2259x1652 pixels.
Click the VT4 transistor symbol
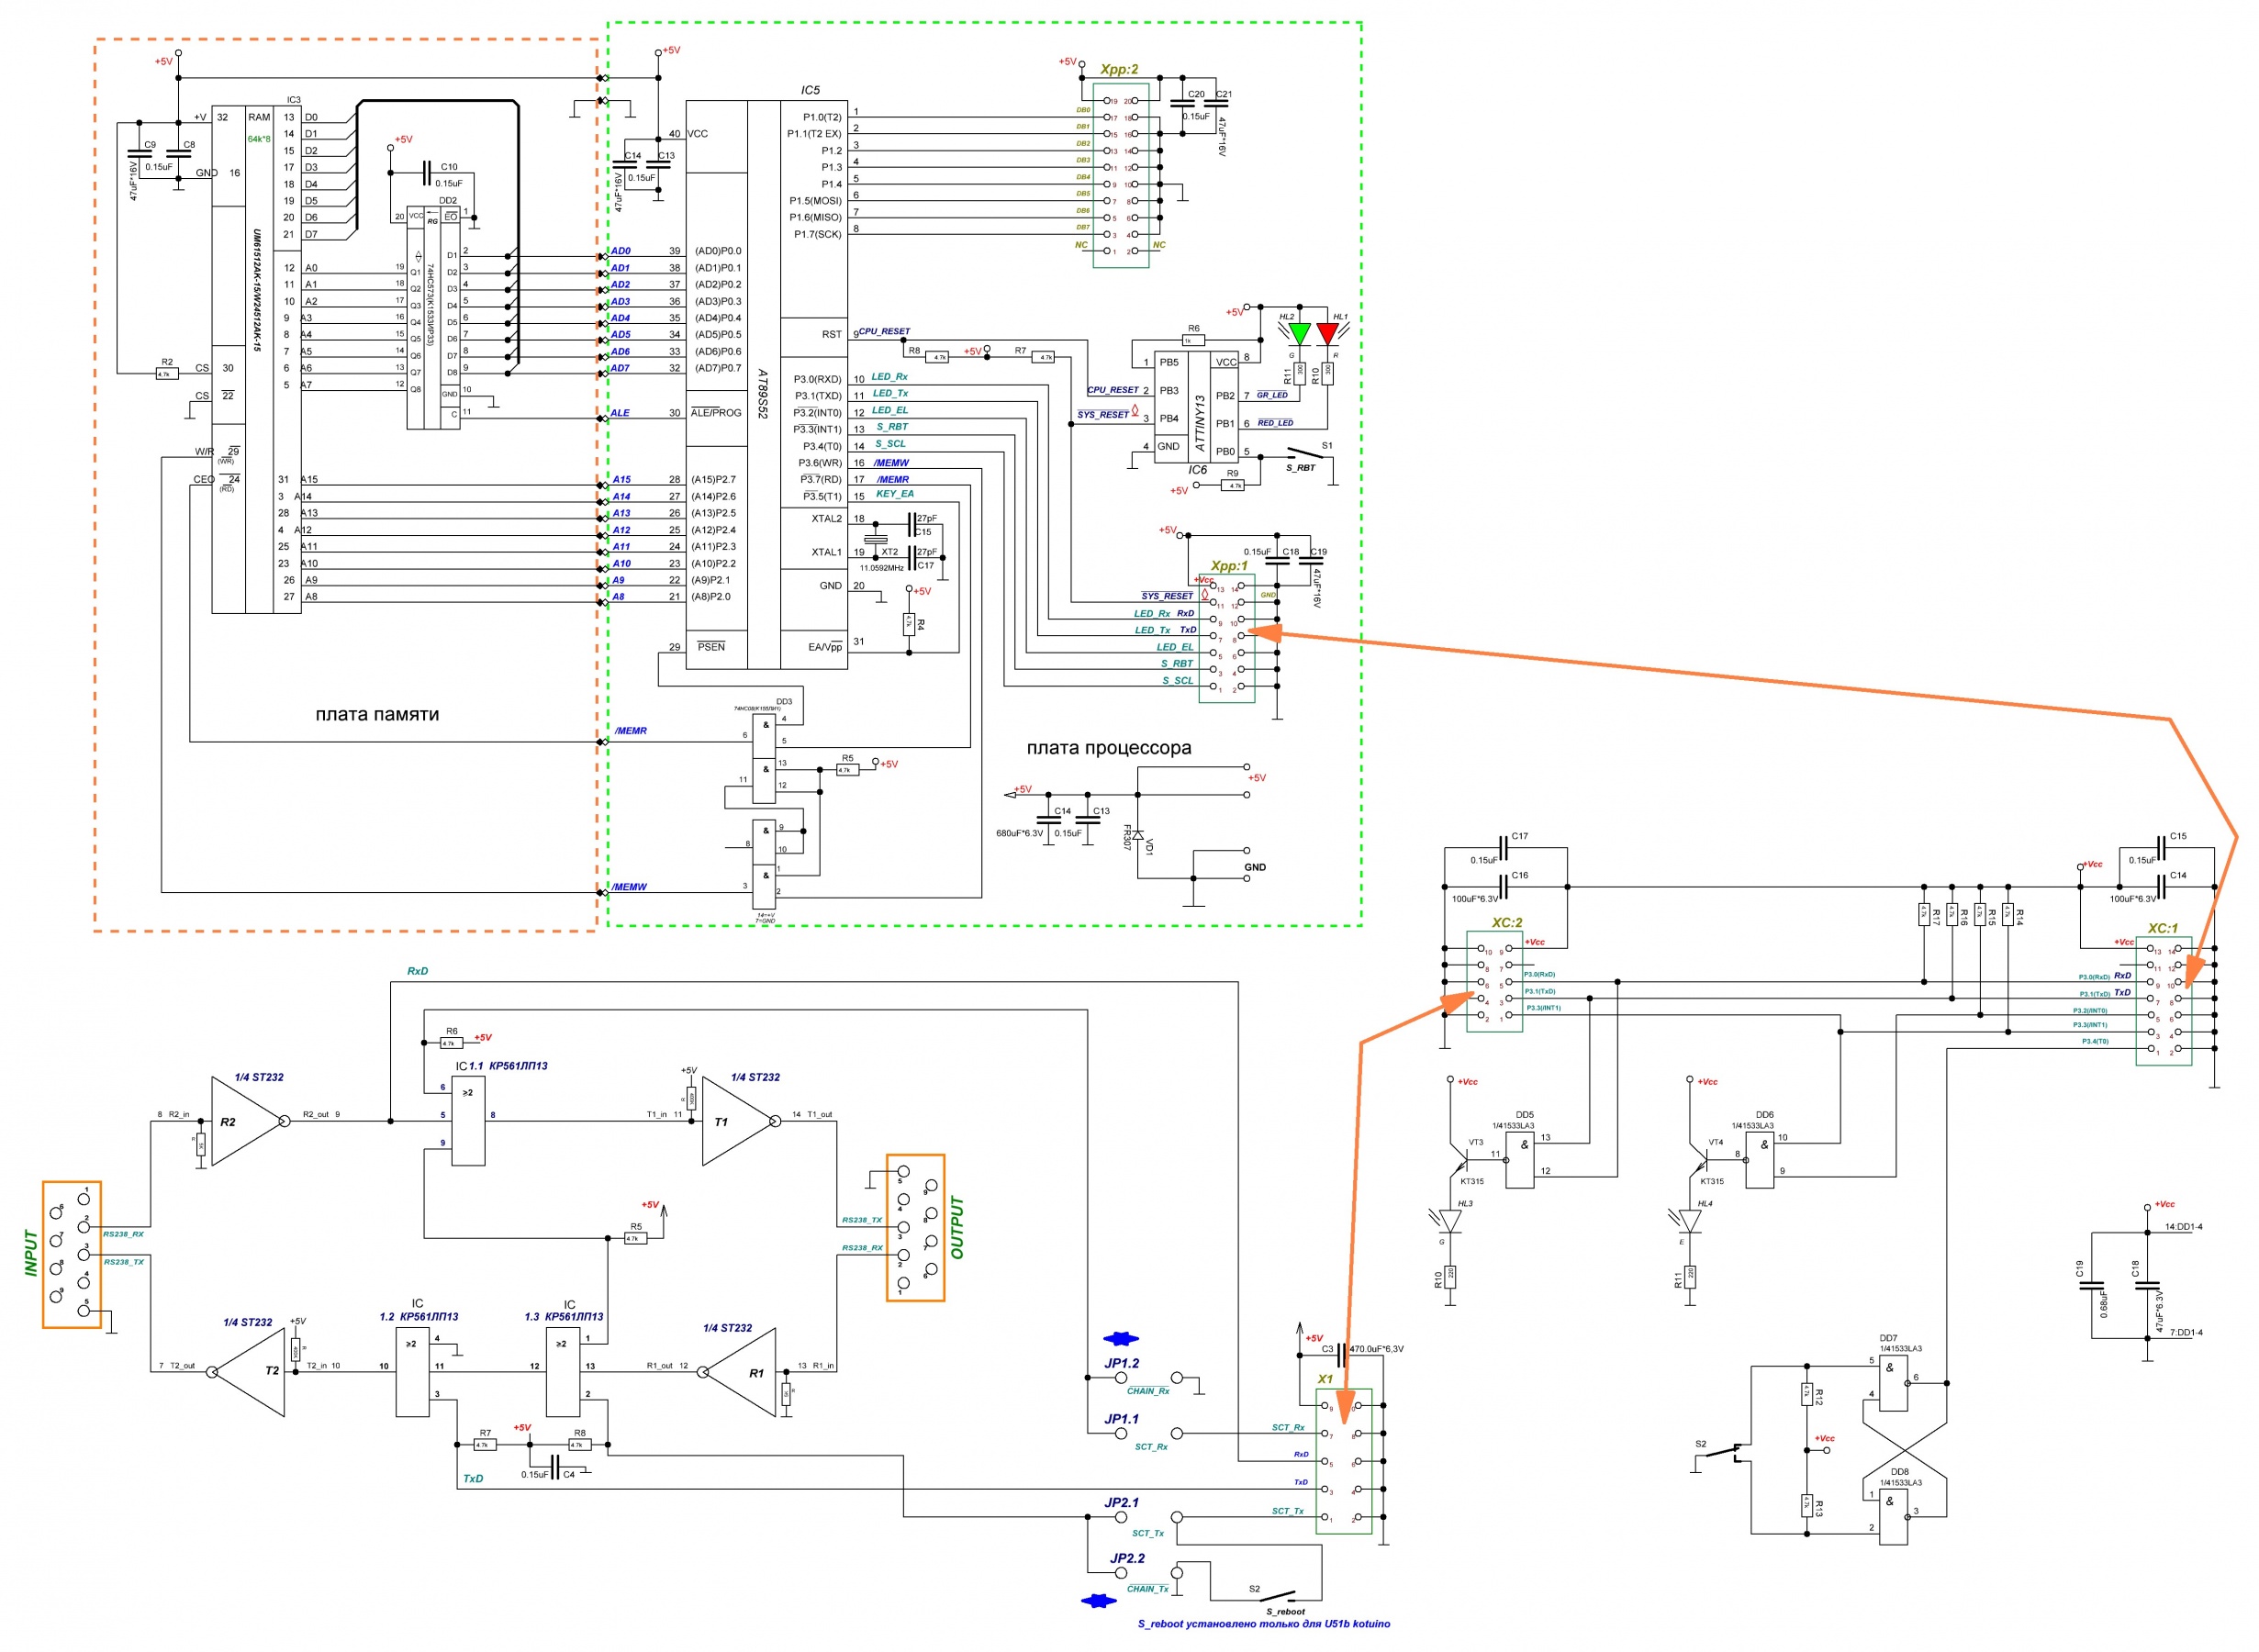tap(1698, 1160)
